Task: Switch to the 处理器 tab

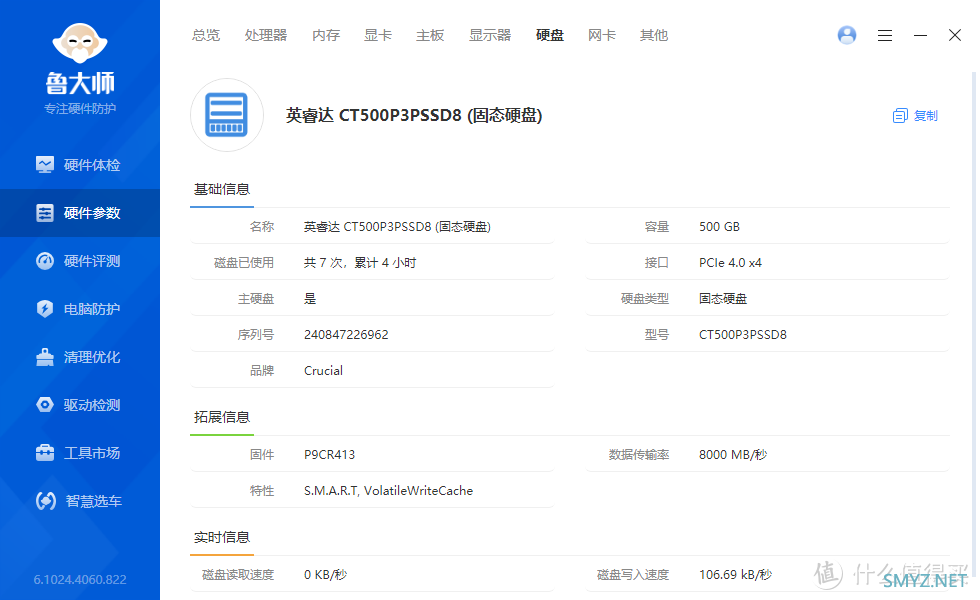Action: click(x=266, y=35)
